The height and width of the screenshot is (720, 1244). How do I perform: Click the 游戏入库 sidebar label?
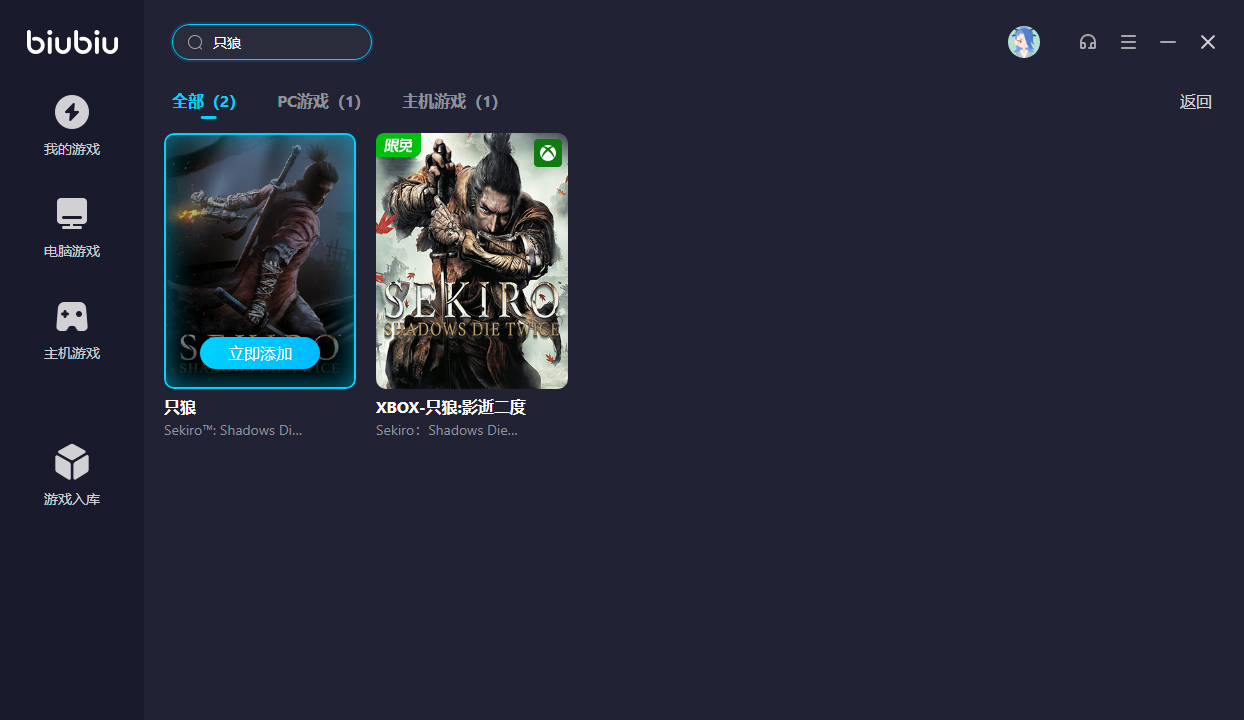tap(72, 500)
